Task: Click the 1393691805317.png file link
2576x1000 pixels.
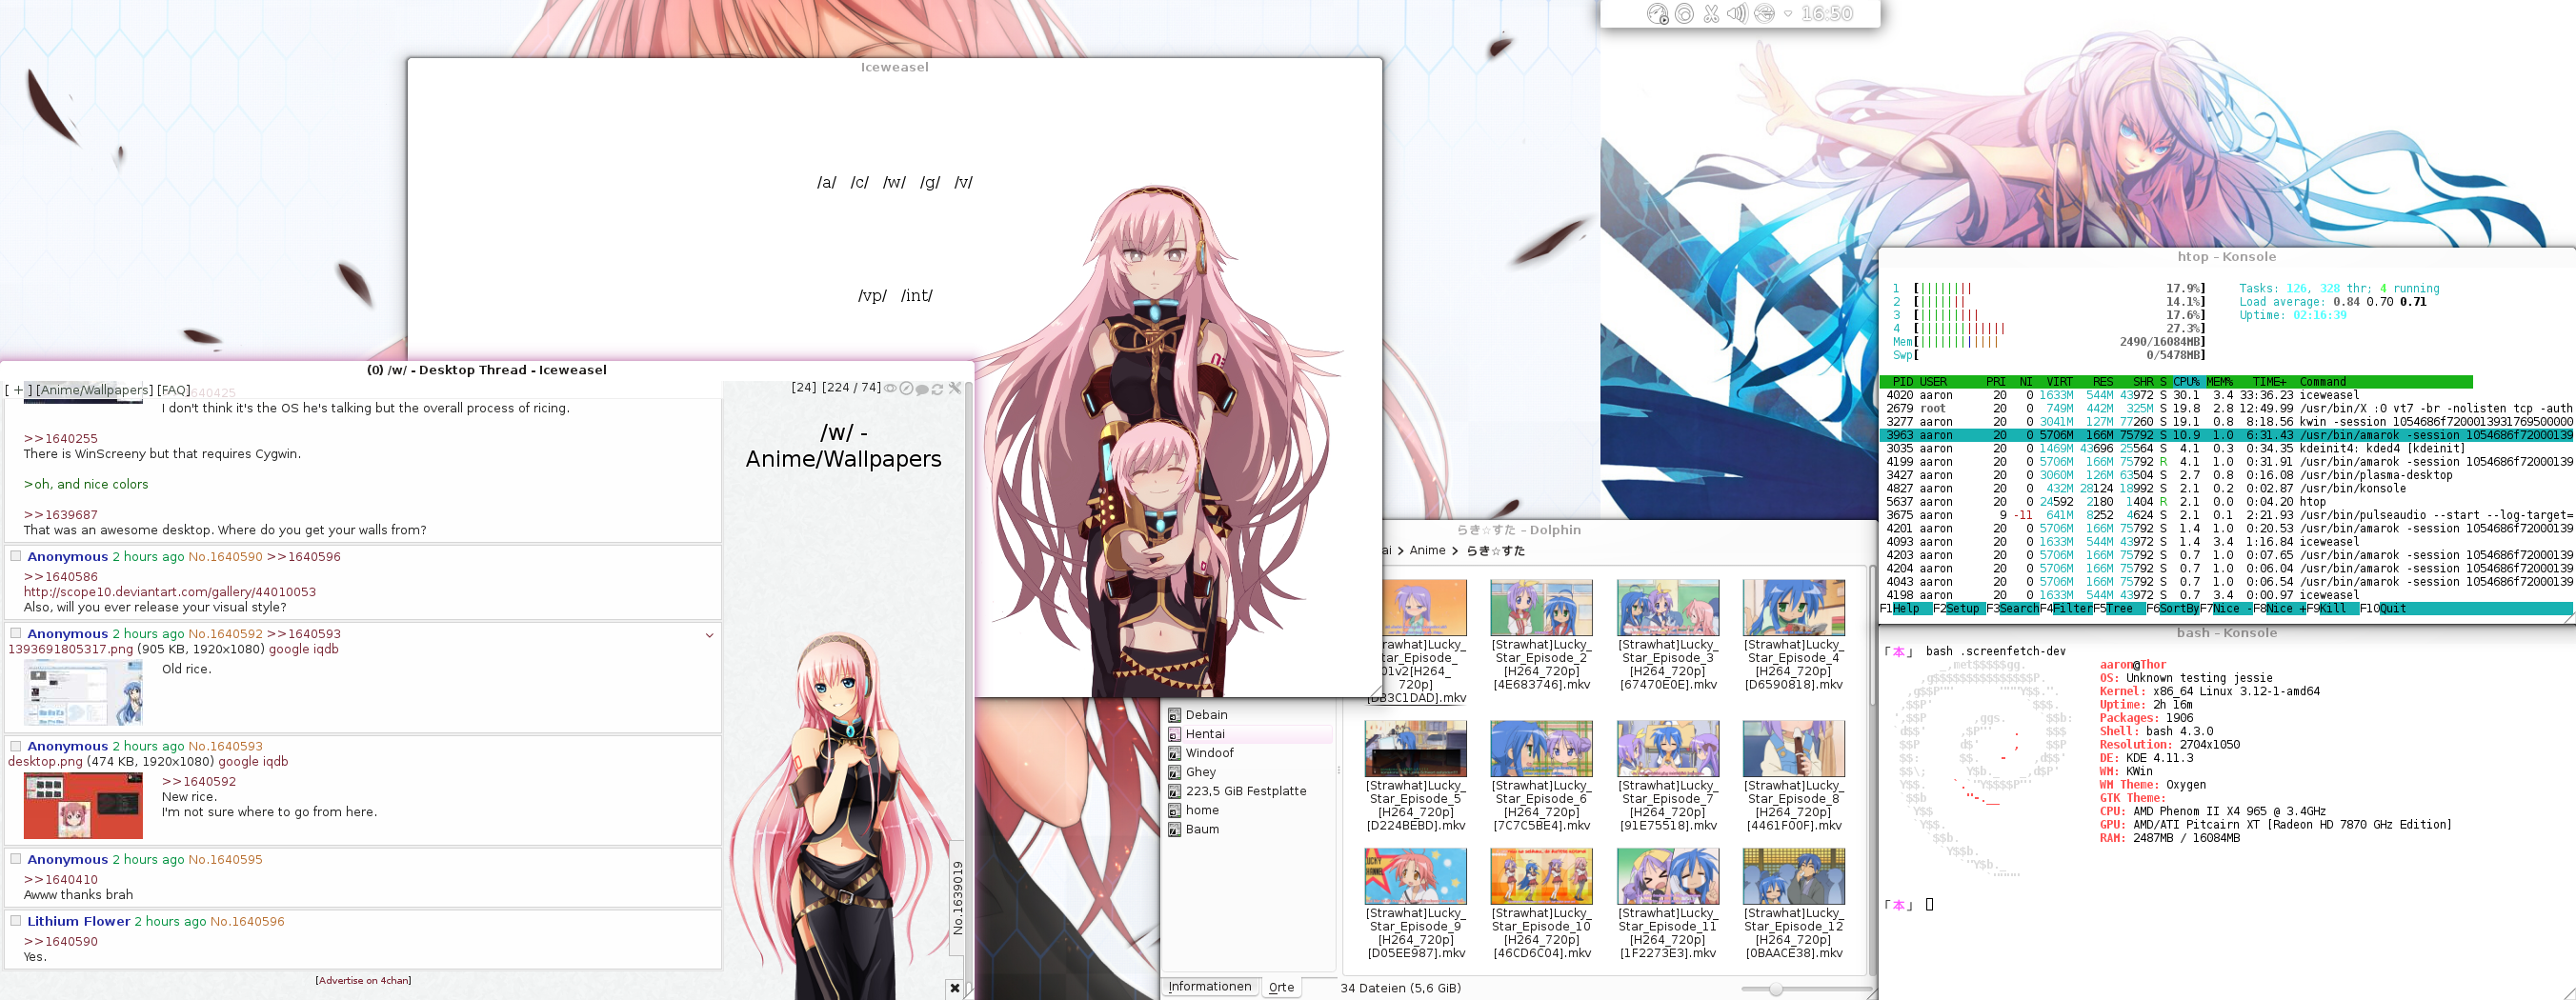Action: point(70,649)
